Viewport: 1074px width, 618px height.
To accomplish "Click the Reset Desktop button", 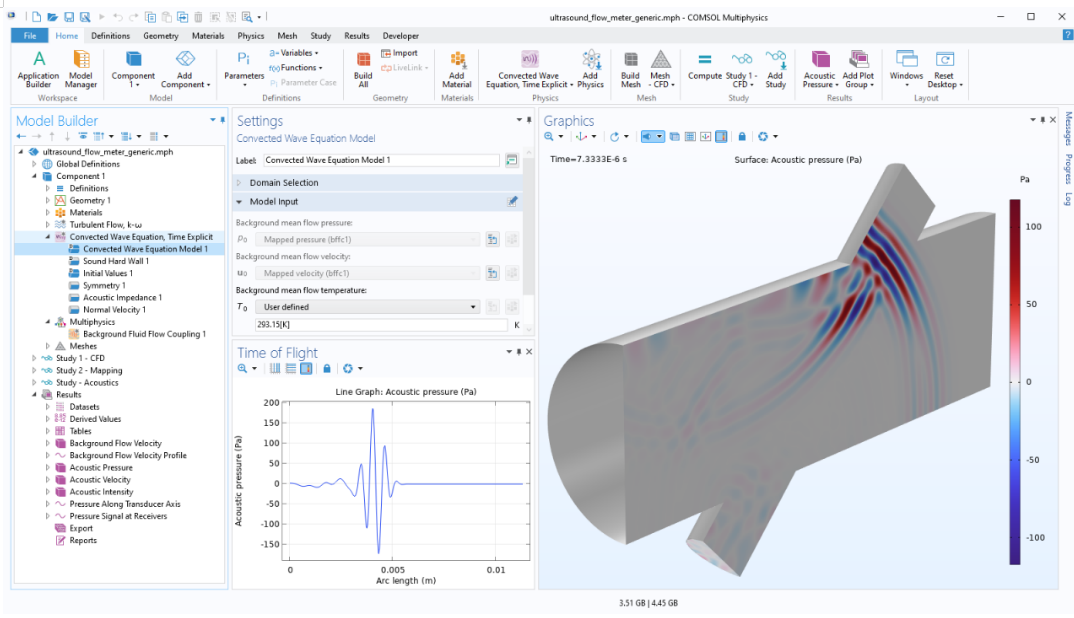I will (945, 69).
